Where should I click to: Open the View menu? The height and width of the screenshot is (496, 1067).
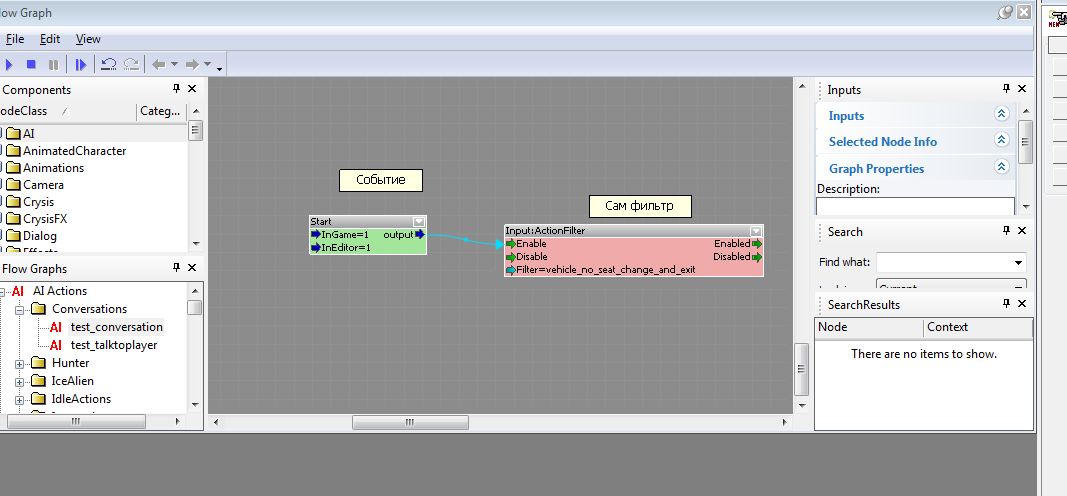pos(88,39)
